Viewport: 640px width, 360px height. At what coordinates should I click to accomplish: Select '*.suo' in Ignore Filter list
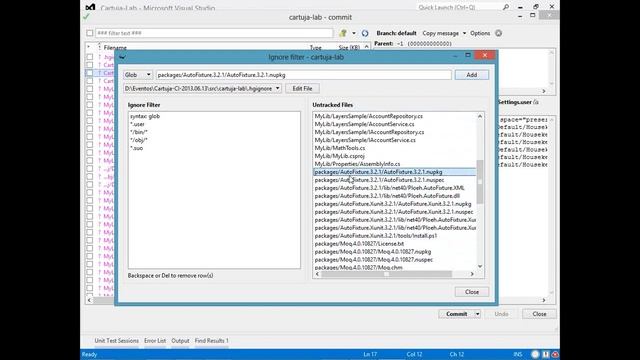point(137,148)
